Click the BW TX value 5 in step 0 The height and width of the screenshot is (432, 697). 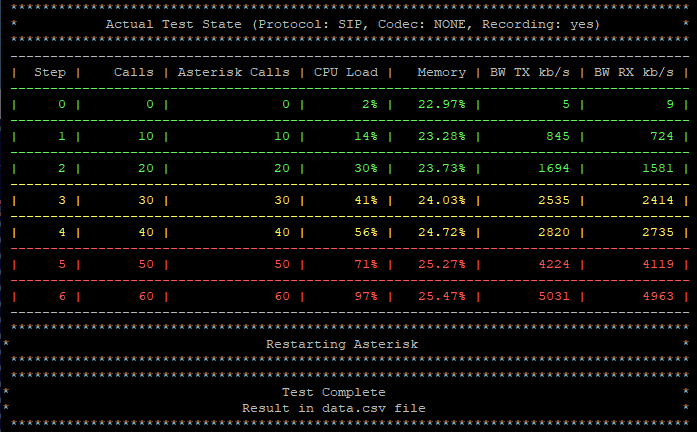click(x=566, y=104)
